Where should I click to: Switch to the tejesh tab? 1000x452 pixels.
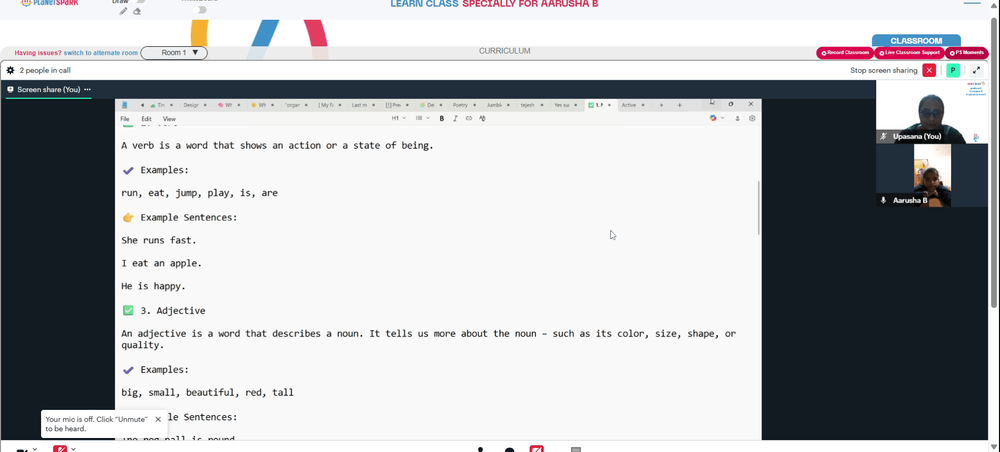[x=532, y=105]
